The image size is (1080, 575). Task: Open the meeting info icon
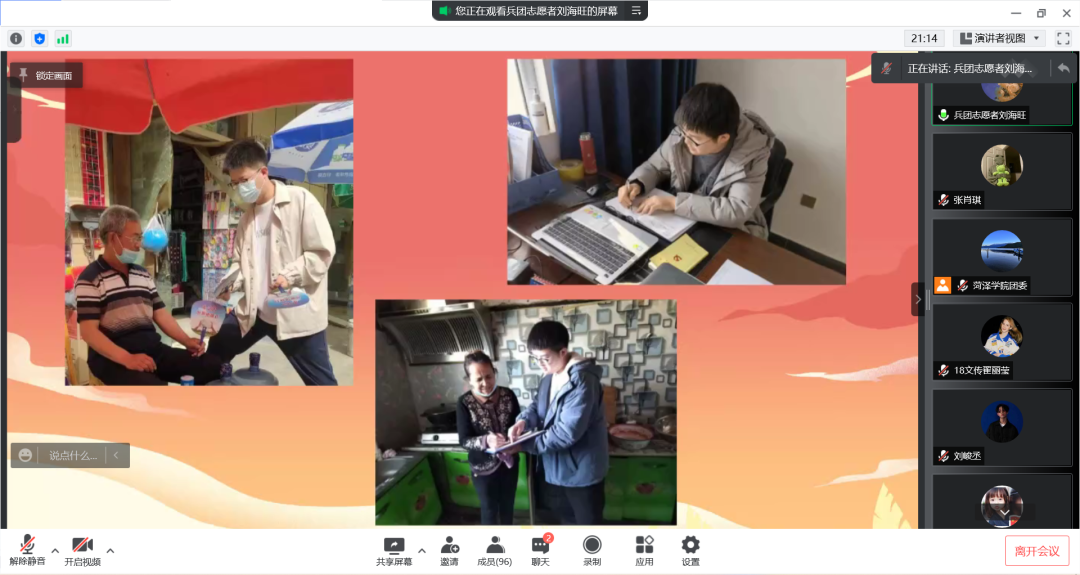point(16,38)
